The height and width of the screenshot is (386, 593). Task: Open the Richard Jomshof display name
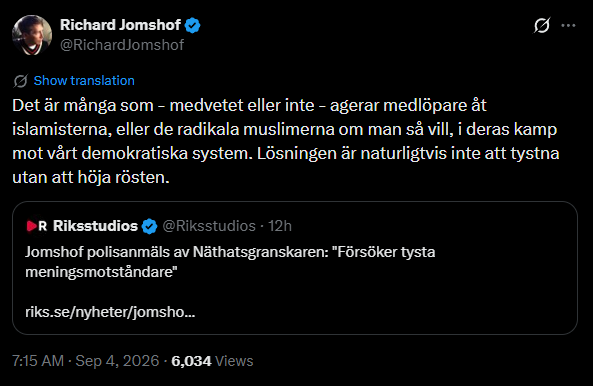(x=120, y=25)
